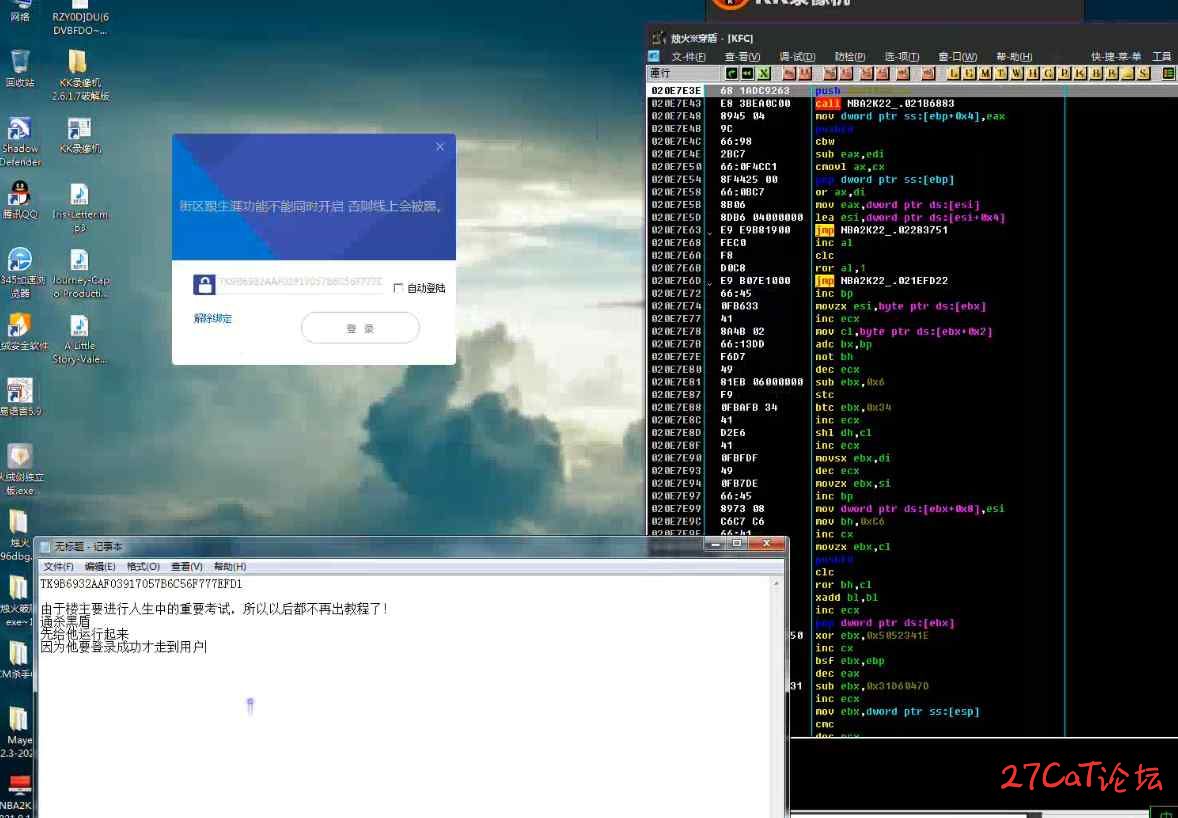Click the 解除绑定 link
The height and width of the screenshot is (818, 1178).
(213, 318)
